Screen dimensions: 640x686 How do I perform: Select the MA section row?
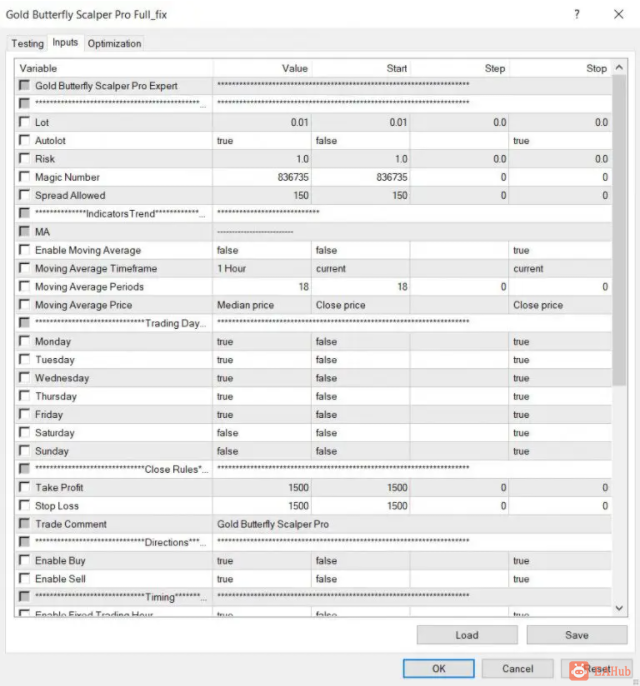313,232
